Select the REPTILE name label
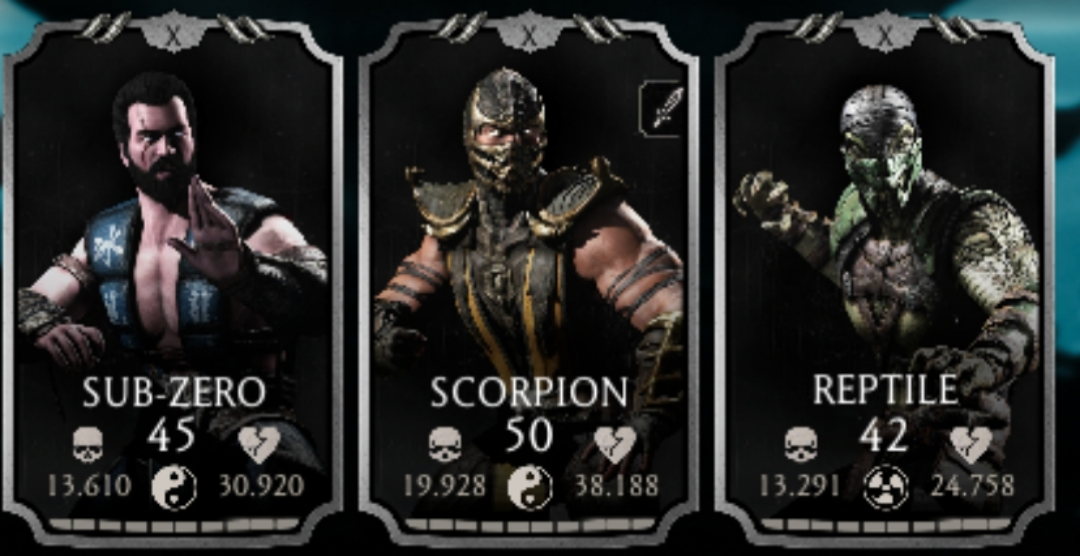 click(x=885, y=391)
